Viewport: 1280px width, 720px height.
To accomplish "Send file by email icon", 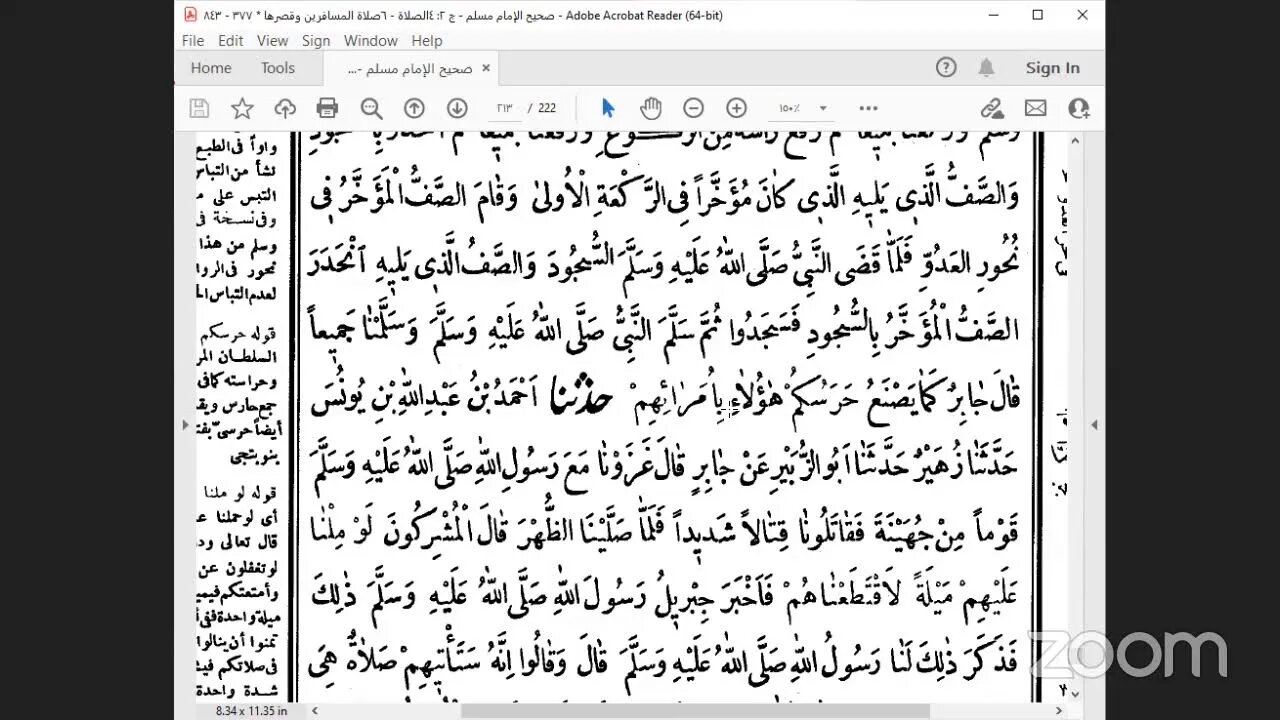I will (1035, 108).
